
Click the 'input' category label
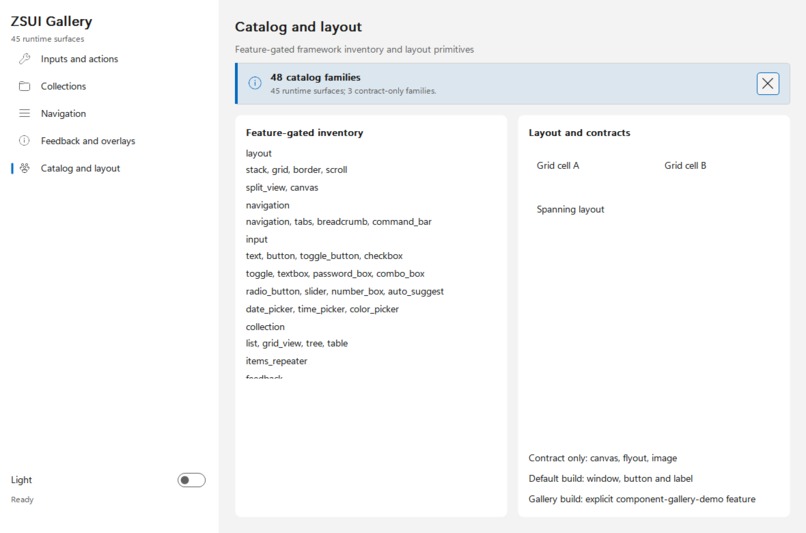(x=257, y=239)
